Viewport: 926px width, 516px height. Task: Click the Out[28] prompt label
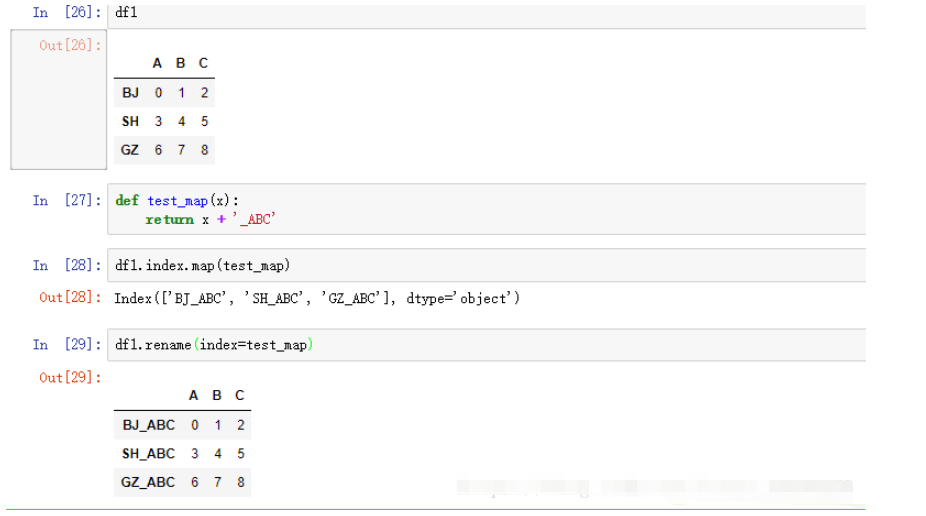[x=70, y=298]
